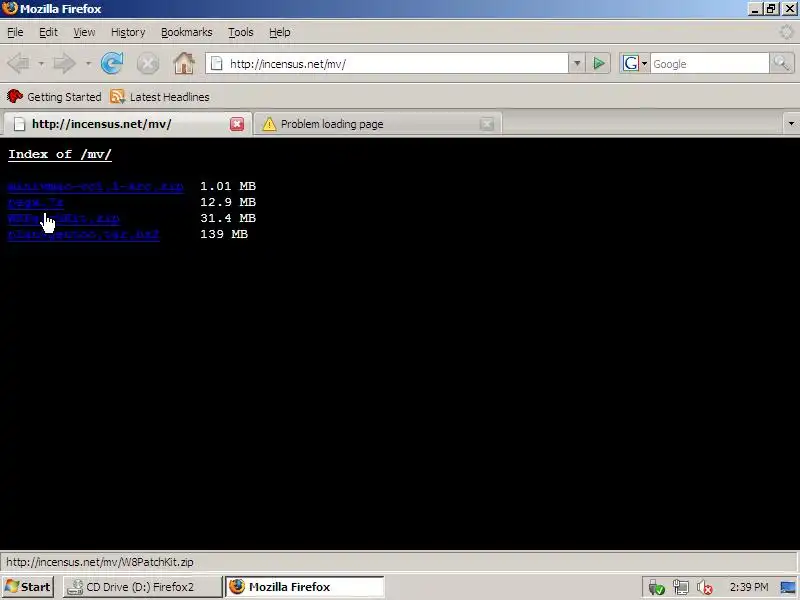Open the Help menu
The width and height of the screenshot is (800, 600).
280,32
